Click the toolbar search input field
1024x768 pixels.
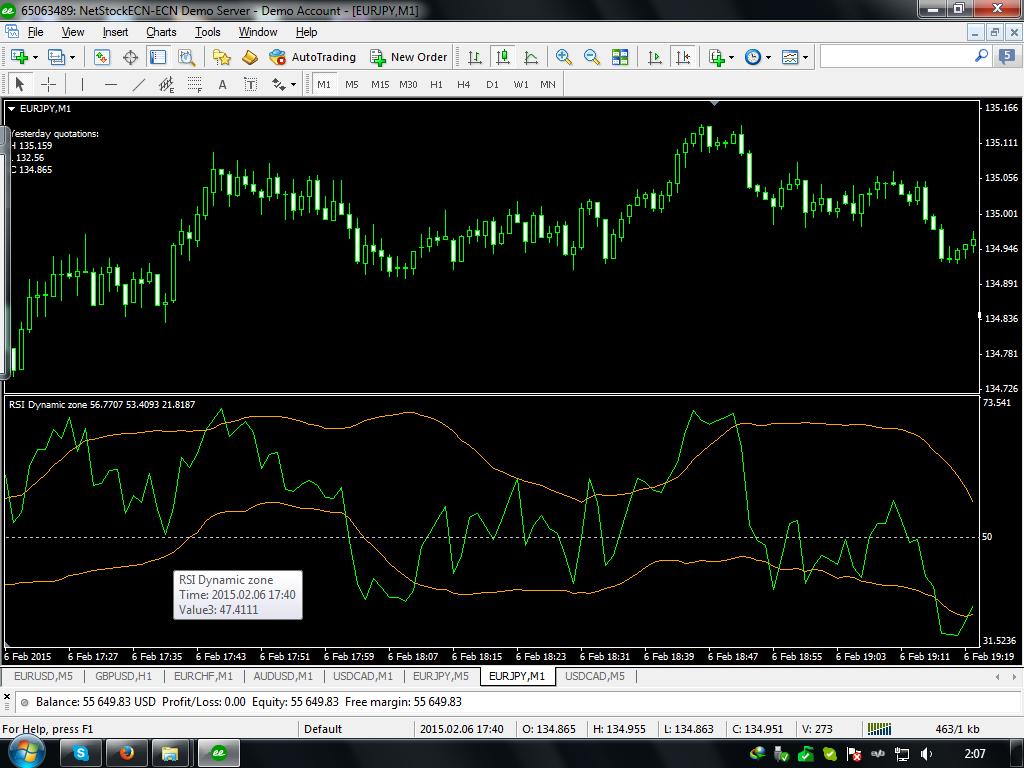click(x=897, y=57)
